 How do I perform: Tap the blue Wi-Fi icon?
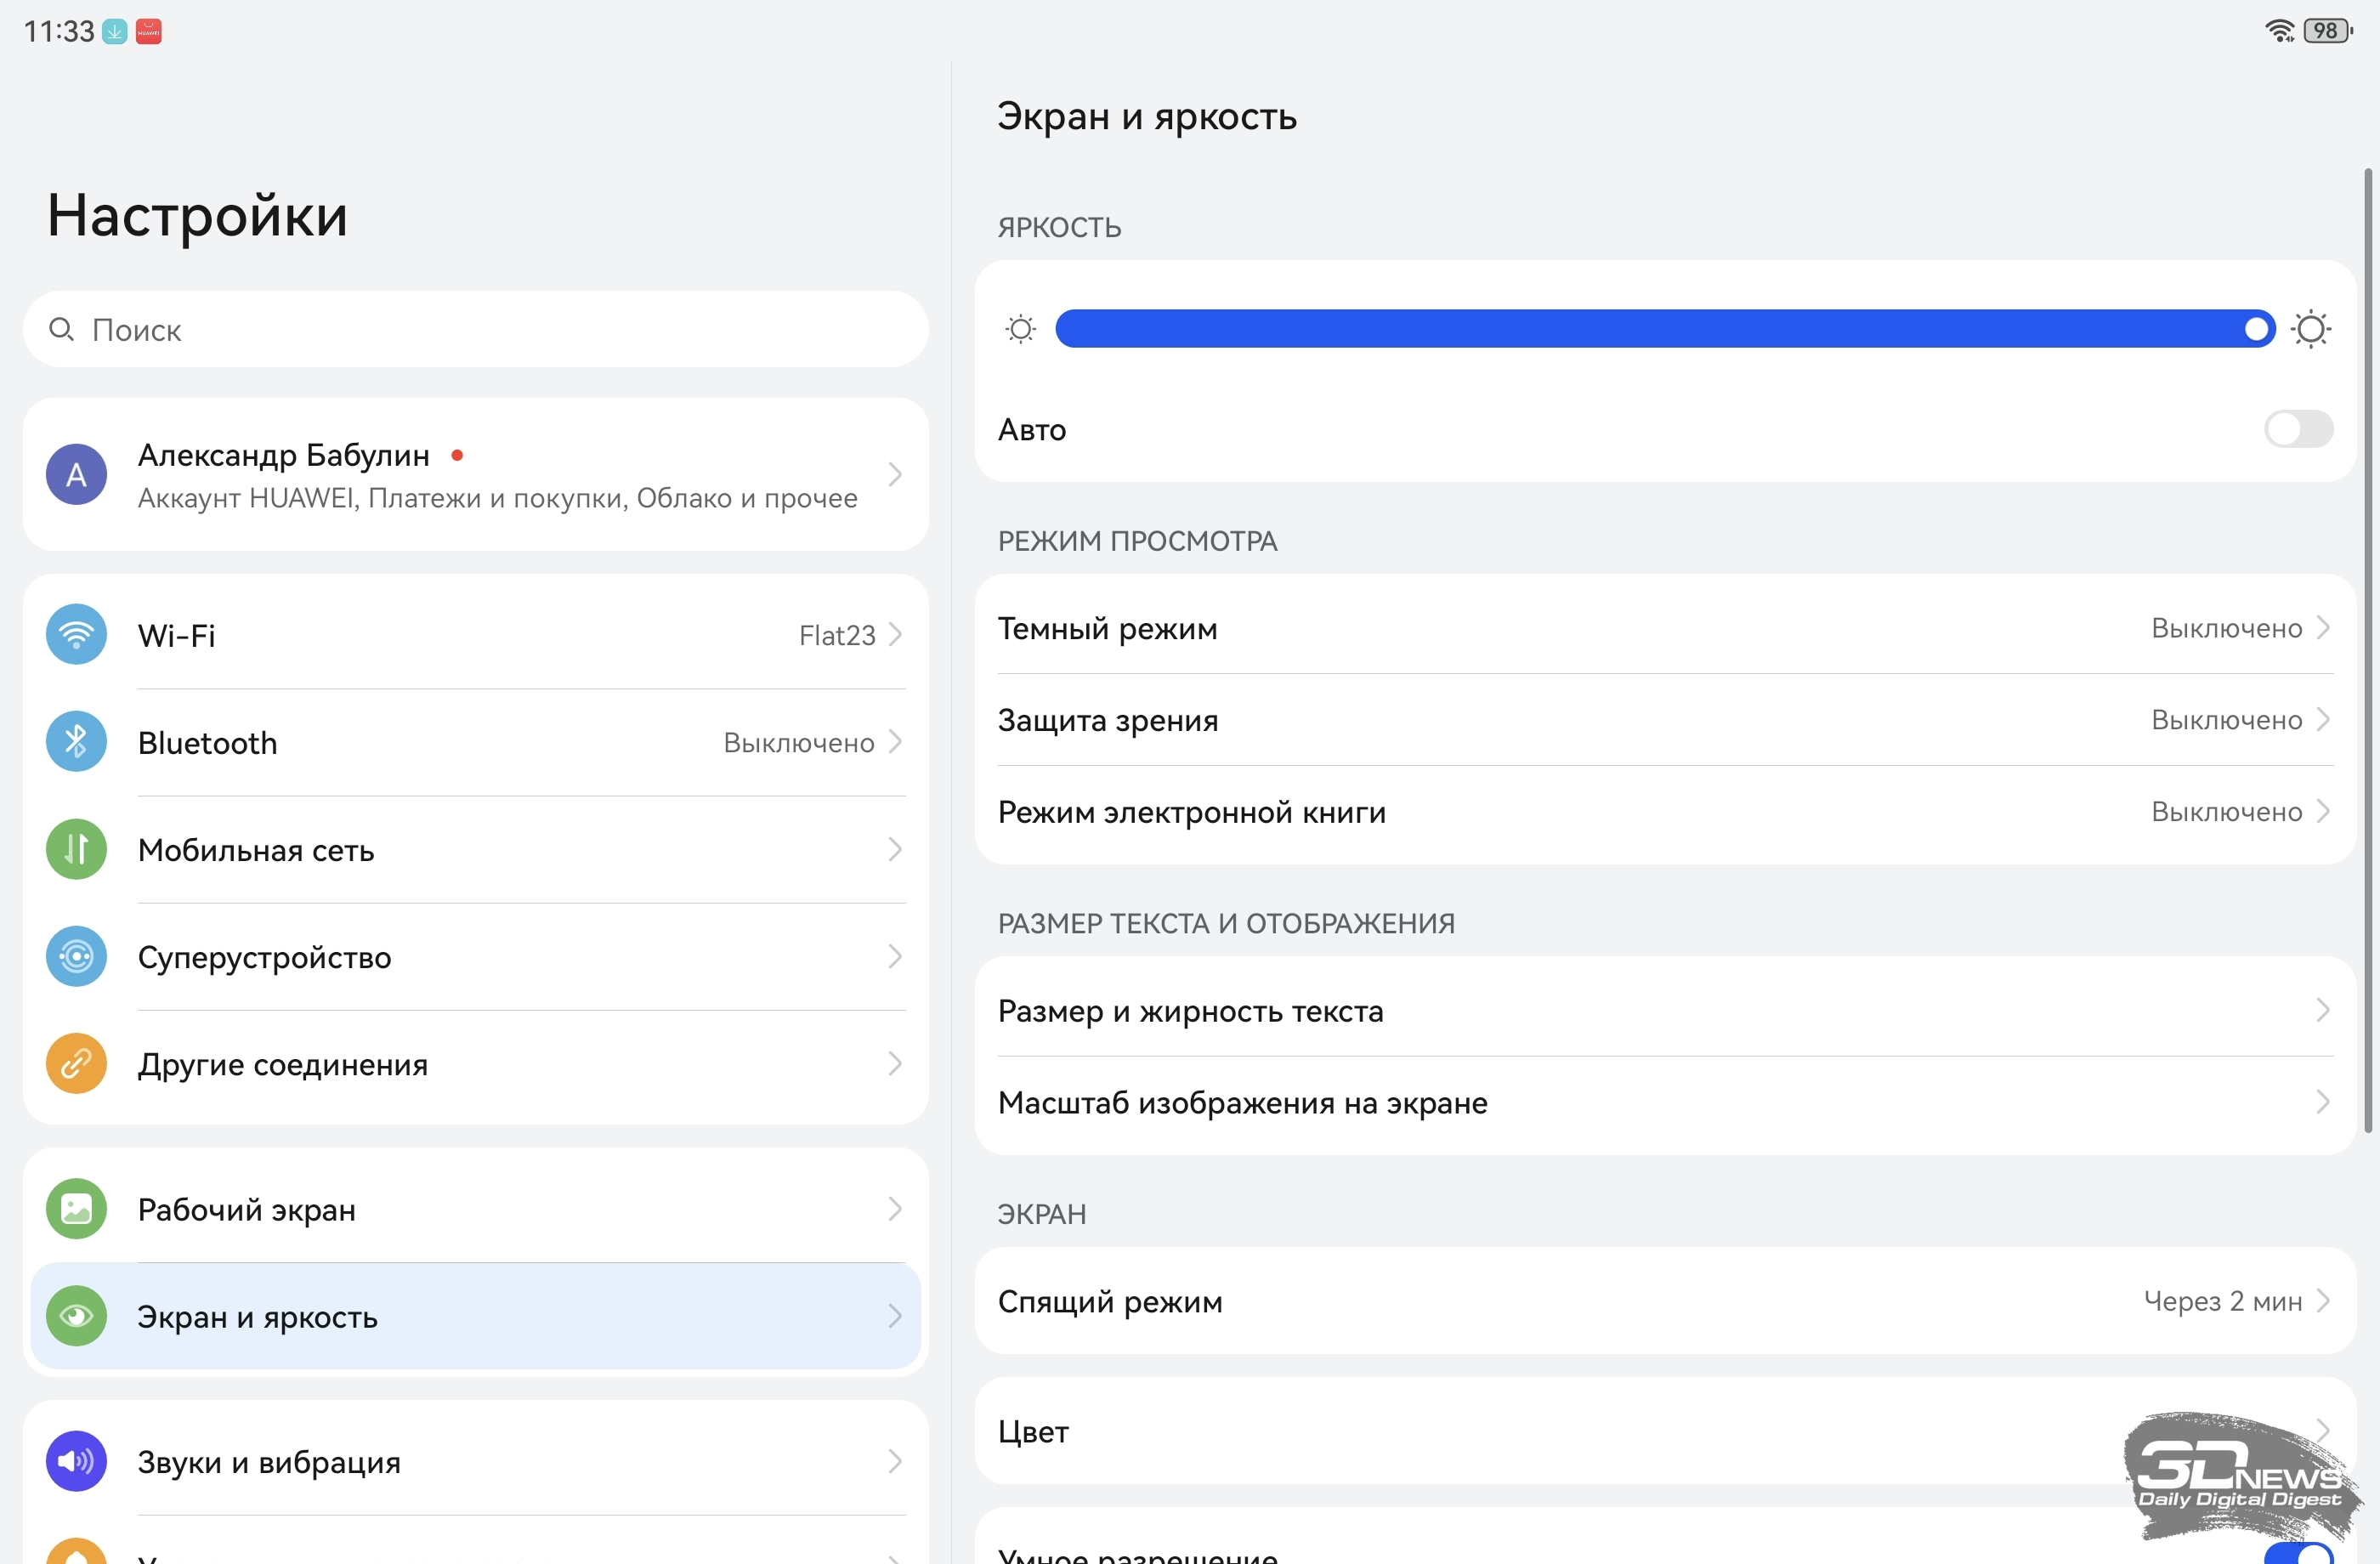pos(76,634)
